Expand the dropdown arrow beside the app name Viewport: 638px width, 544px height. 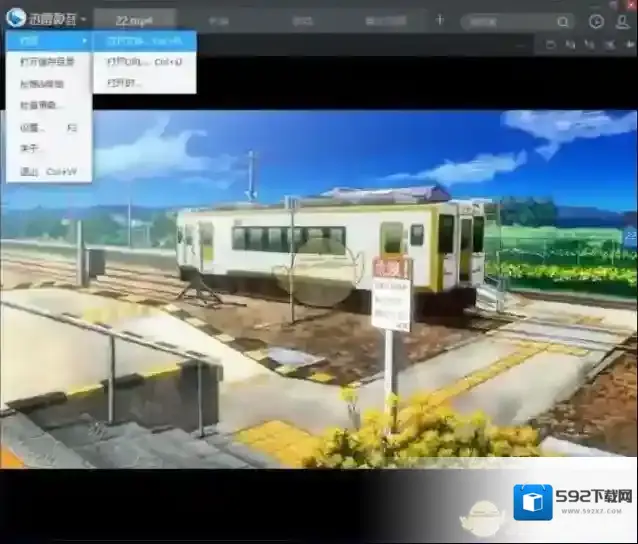[x=84, y=20]
